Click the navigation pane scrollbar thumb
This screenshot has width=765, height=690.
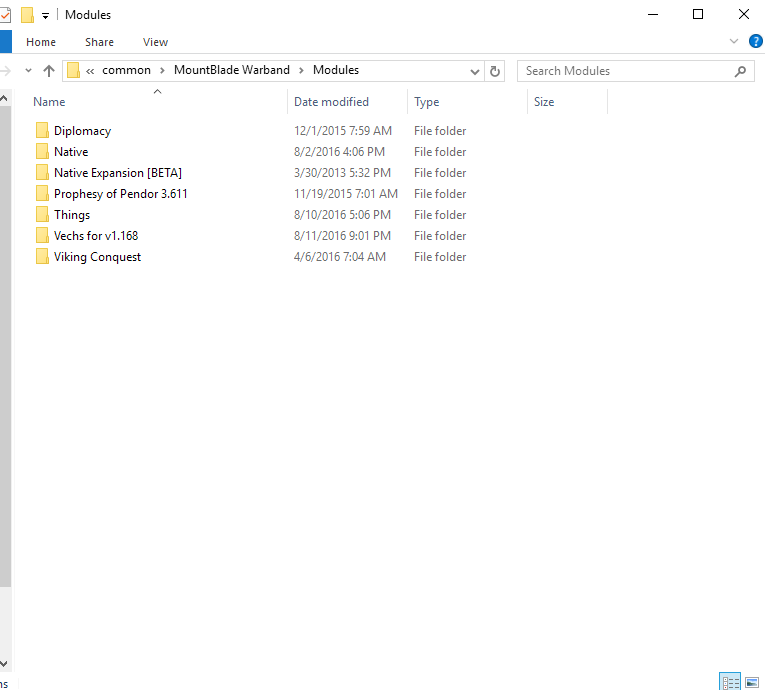click(x=5, y=346)
